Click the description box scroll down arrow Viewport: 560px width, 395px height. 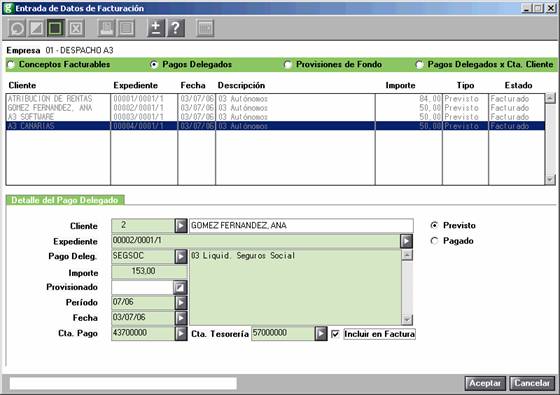click(407, 320)
